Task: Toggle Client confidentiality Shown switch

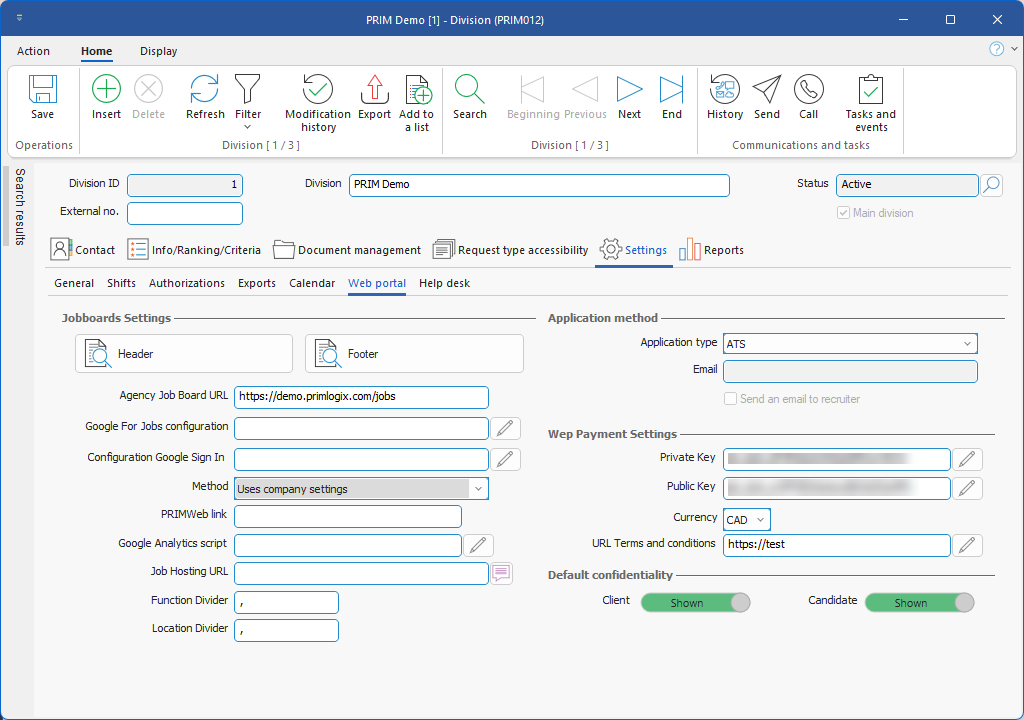Action: tap(695, 602)
